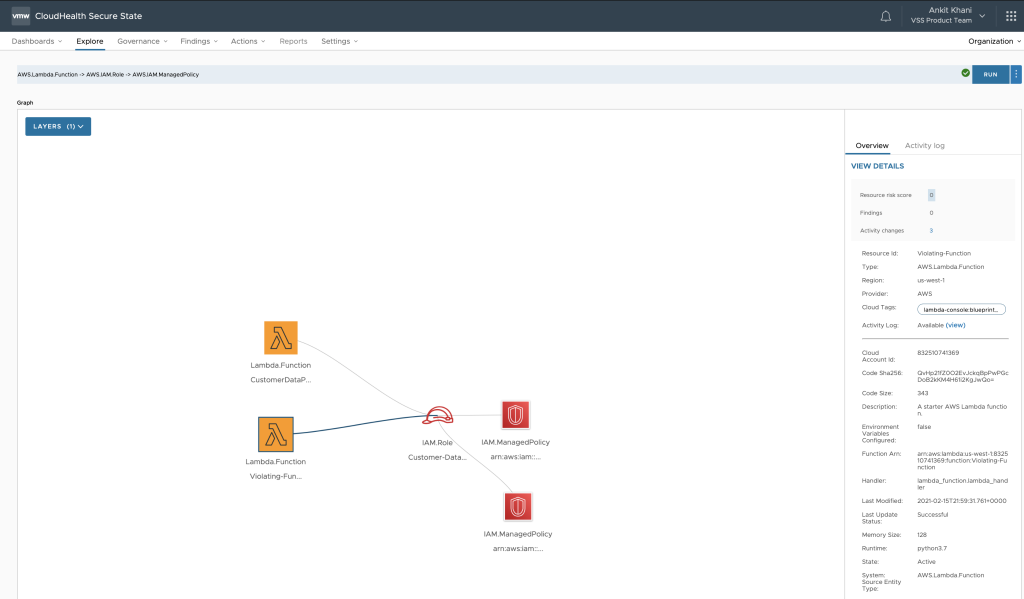Click the Description starter function text
Screen dimensions: 1024x599
click(x=962, y=410)
